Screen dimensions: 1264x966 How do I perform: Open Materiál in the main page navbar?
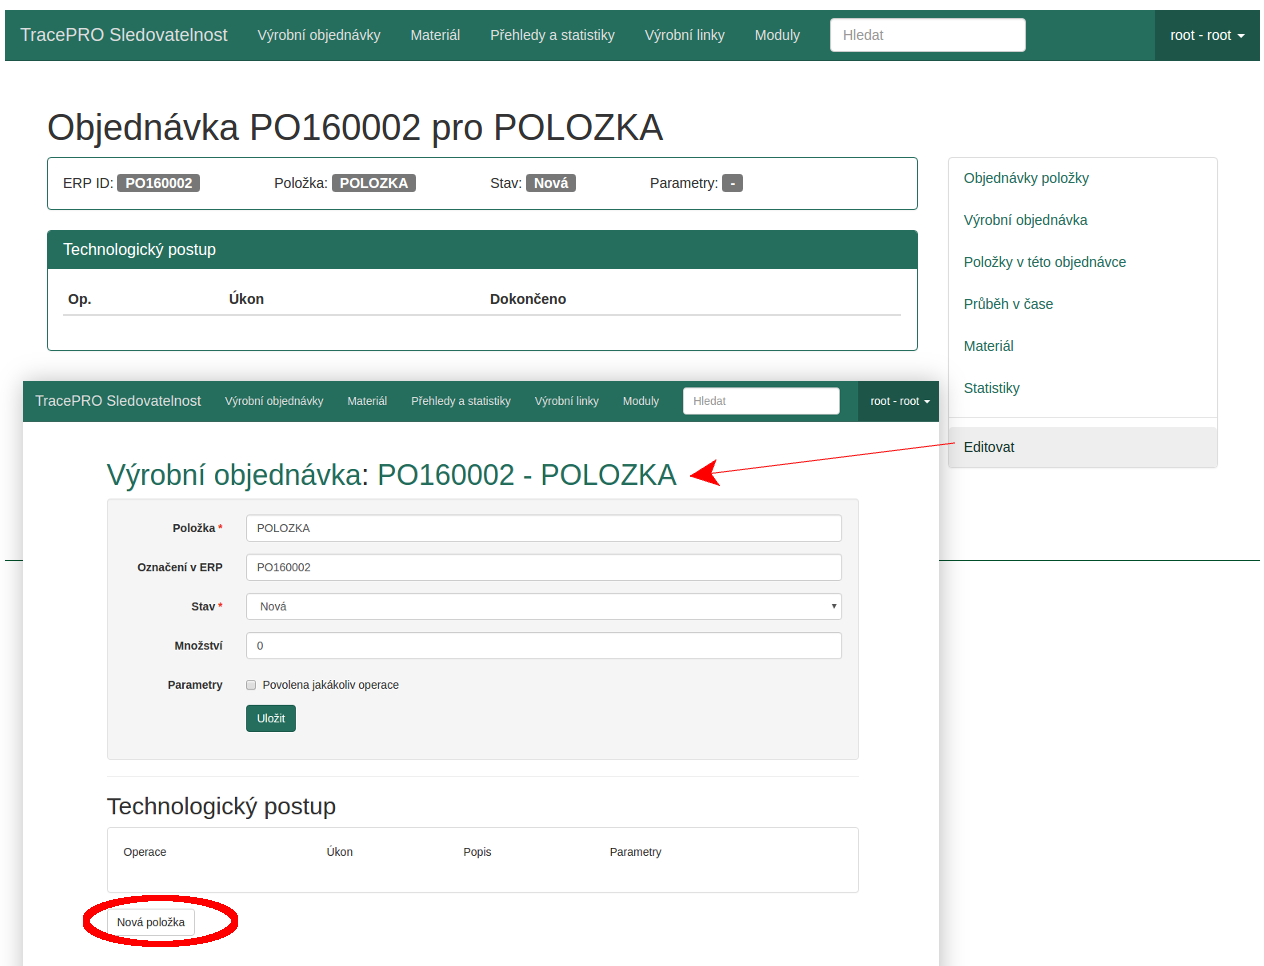[435, 35]
